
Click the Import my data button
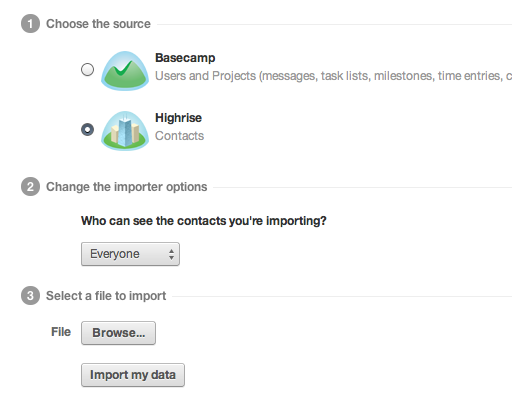[x=133, y=375]
